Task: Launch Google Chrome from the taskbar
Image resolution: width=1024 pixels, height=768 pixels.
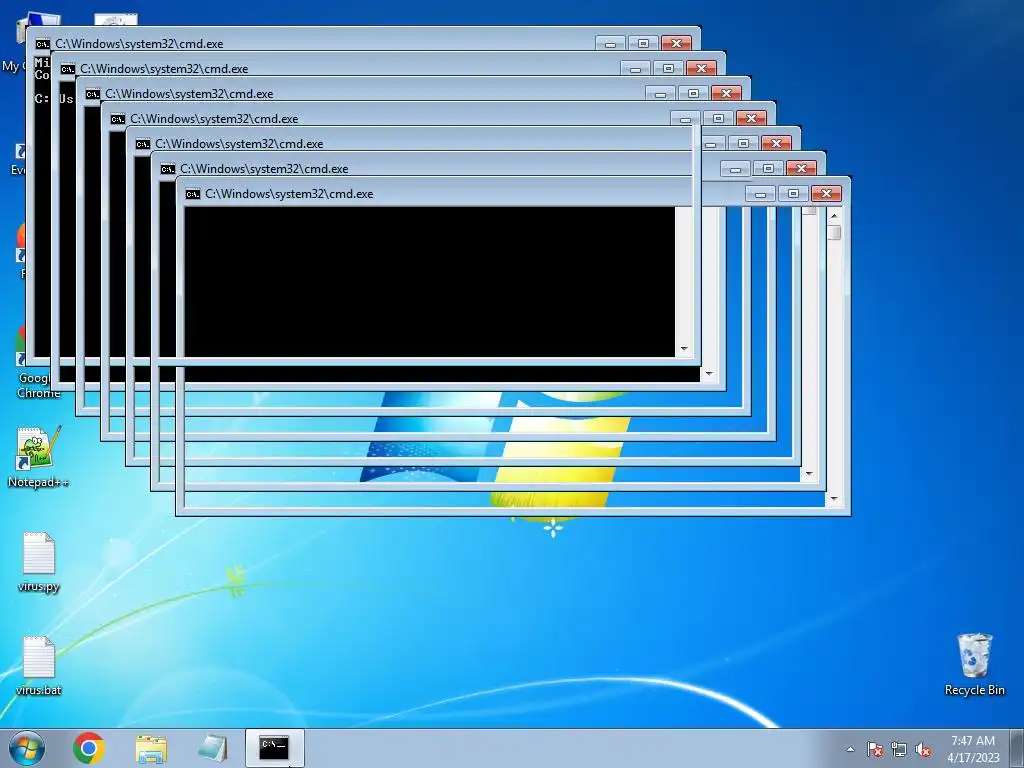Action: (x=89, y=748)
